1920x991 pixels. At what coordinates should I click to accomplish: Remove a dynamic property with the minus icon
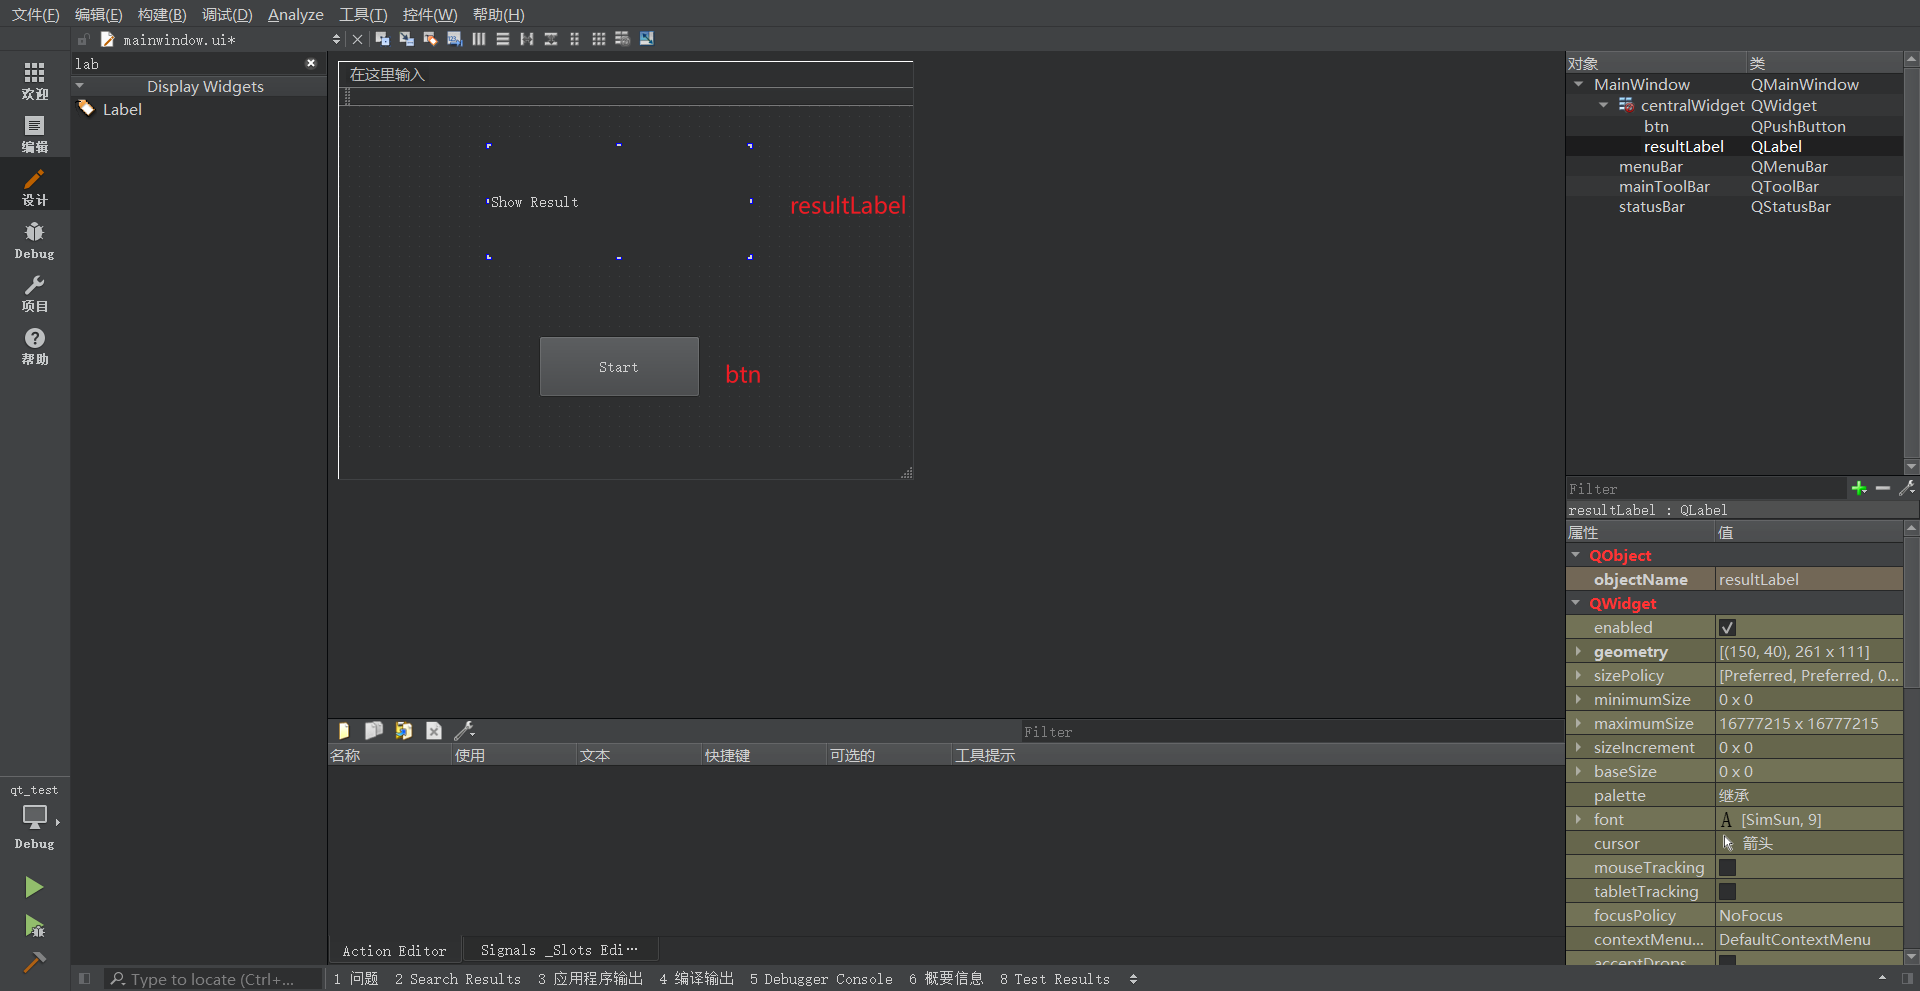(x=1883, y=488)
